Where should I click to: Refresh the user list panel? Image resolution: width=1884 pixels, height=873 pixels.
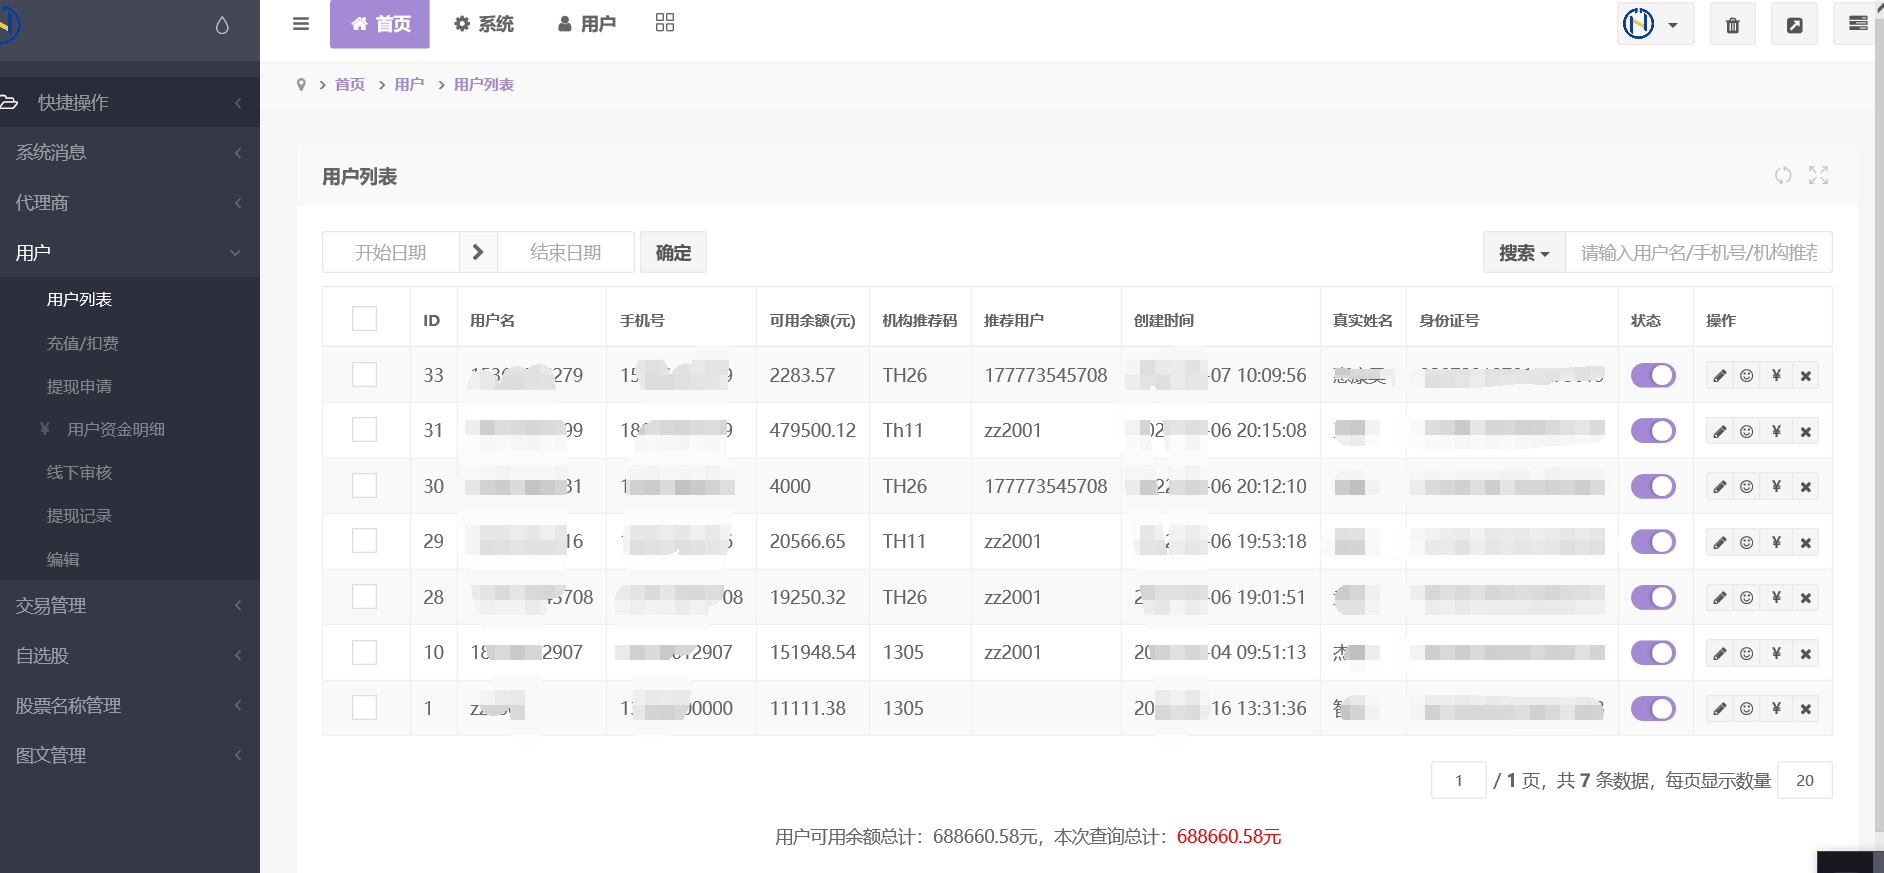coord(1783,175)
